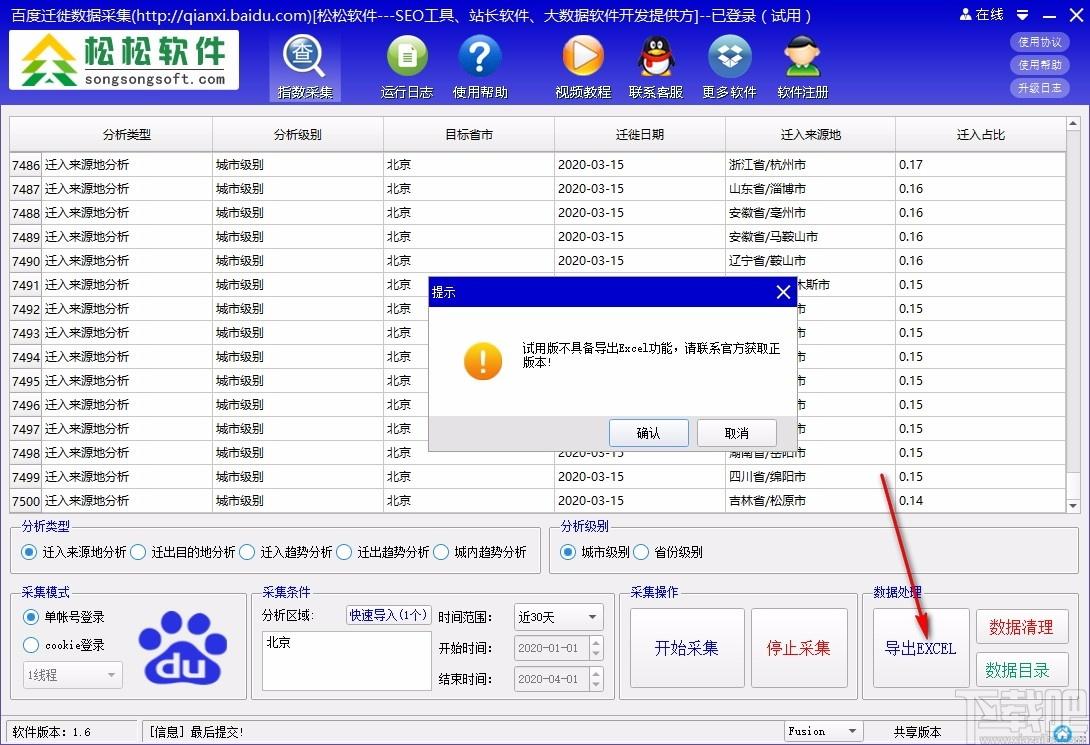Screen dimensions: 1090x745
Task: Select the 吉林省/松原市 cell
Action: click(x=811, y=500)
